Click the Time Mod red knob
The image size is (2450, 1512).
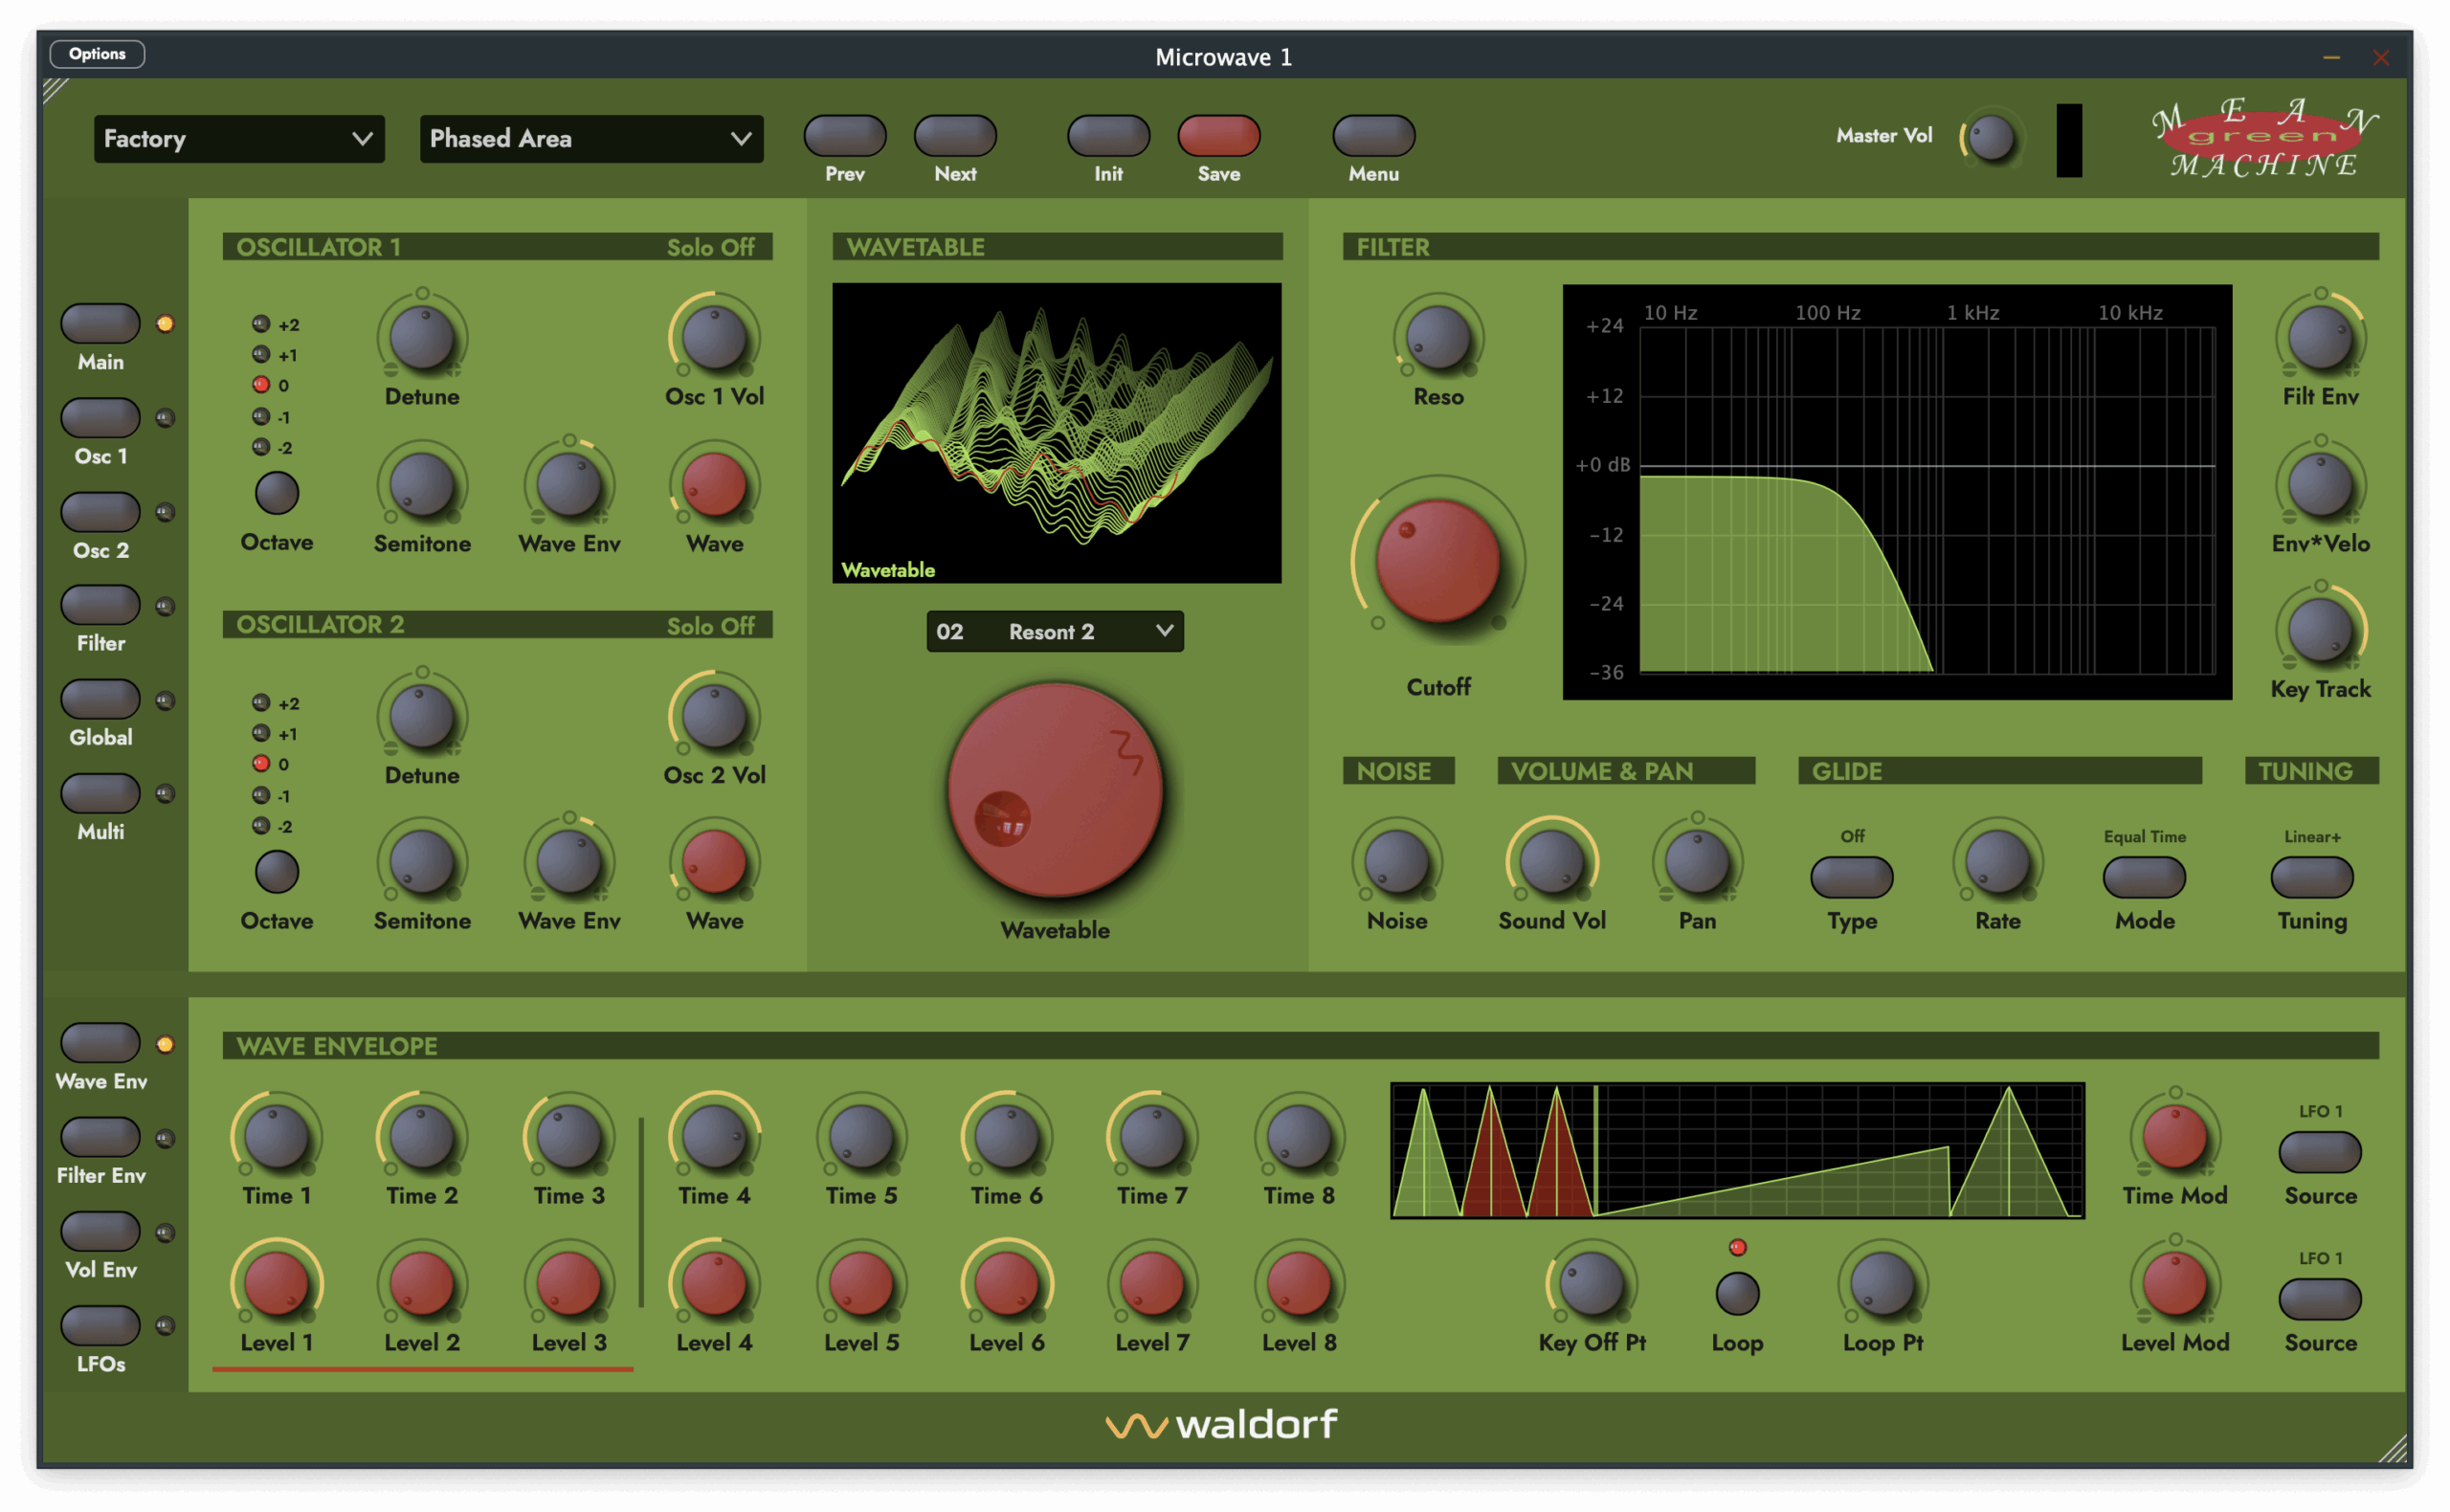pos(2175,1137)
